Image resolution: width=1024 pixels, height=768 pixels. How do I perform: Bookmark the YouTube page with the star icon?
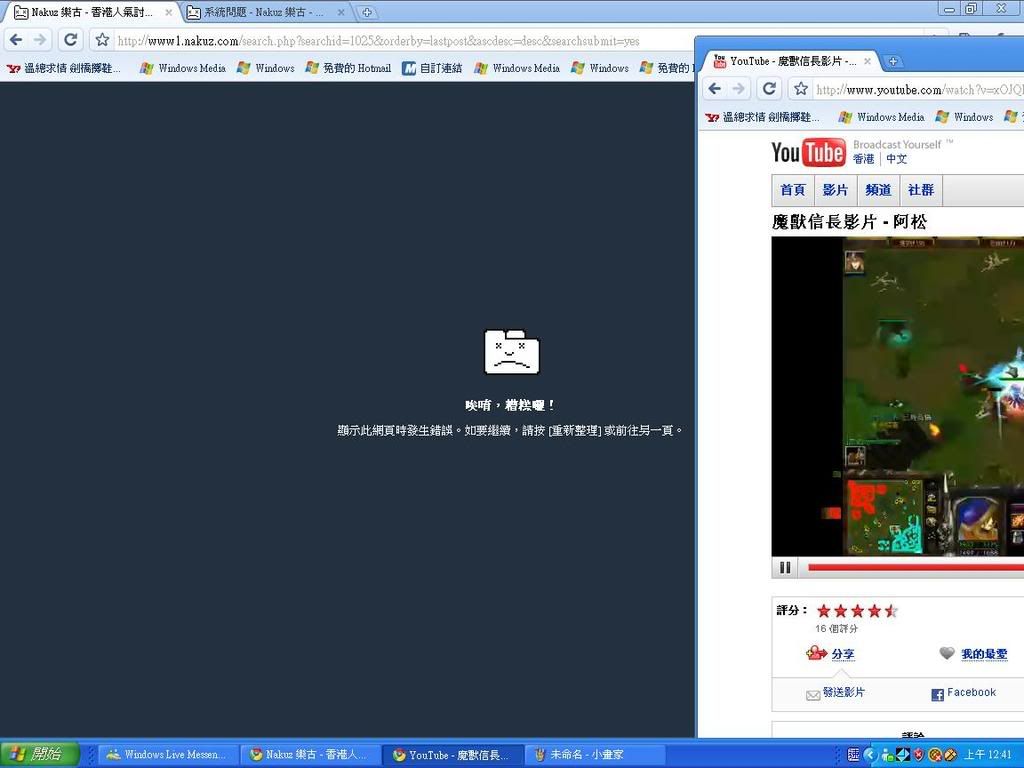coord(801,89)
